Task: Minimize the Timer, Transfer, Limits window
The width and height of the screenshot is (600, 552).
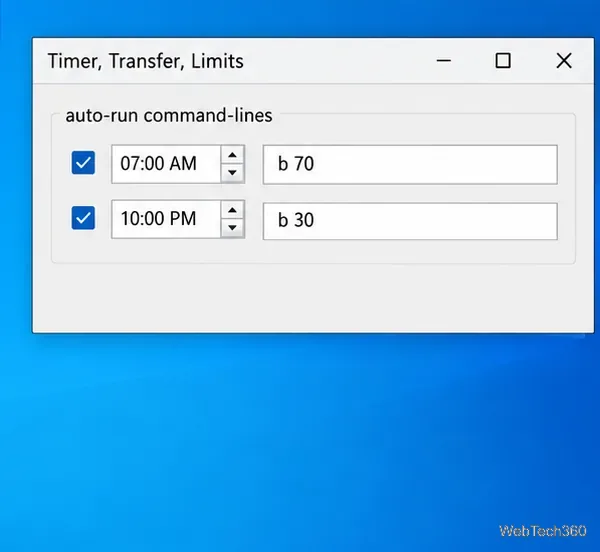Action: pyautogui.click(x=443, y=60)
